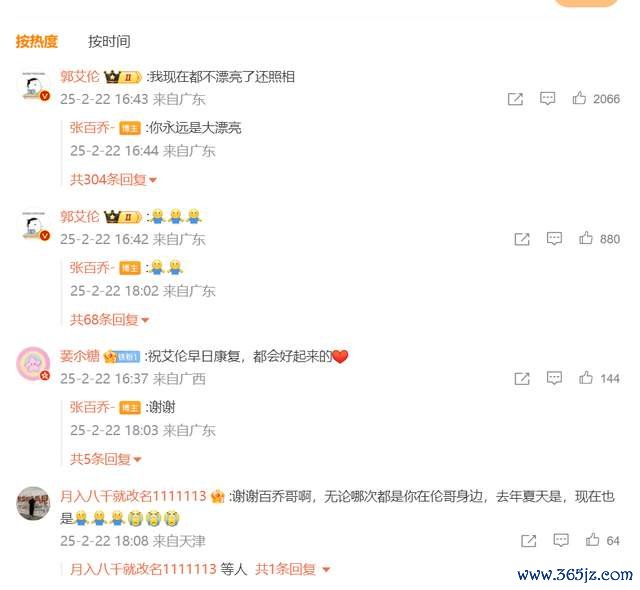The image size is (640, 590).
Task: Share the comment '我现在都不漂亮了还照相'
Action: click(515, 99)
